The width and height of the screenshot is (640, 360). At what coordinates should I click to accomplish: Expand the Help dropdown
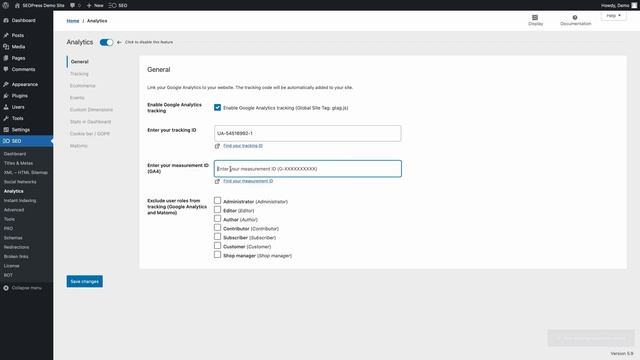tap(613, 16)
